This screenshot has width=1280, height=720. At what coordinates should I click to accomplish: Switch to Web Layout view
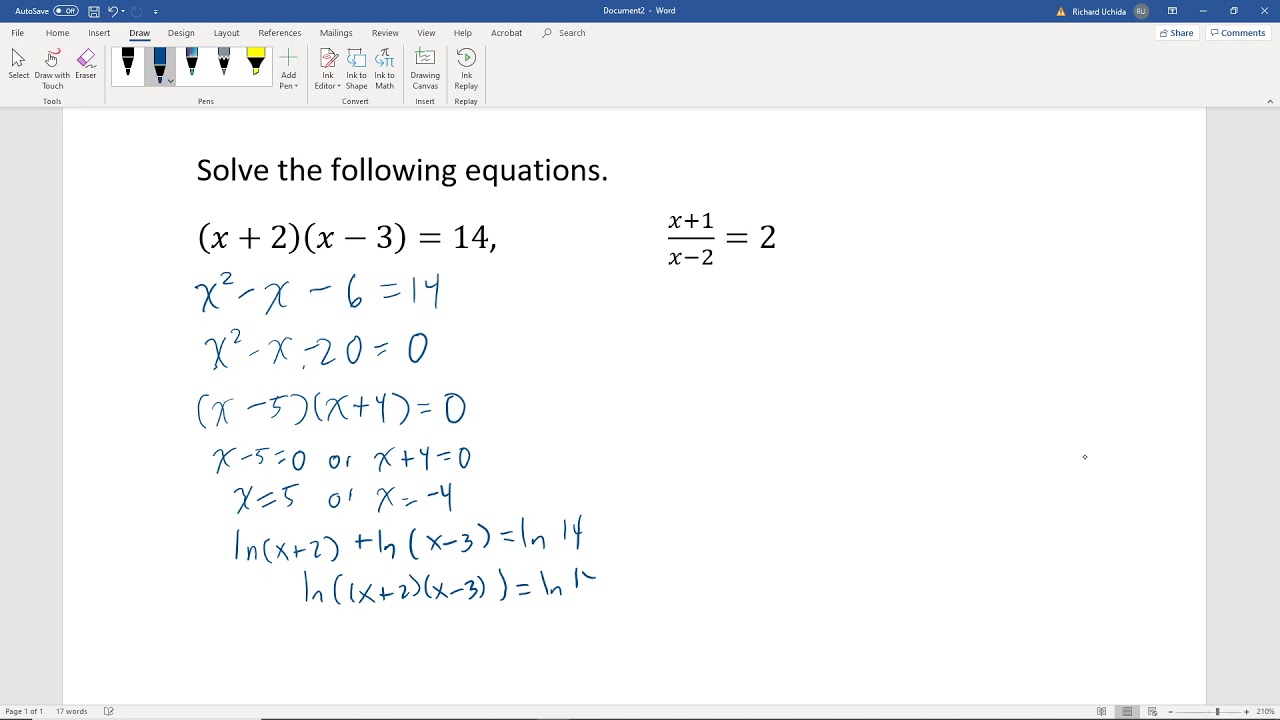click(1152, 711)
